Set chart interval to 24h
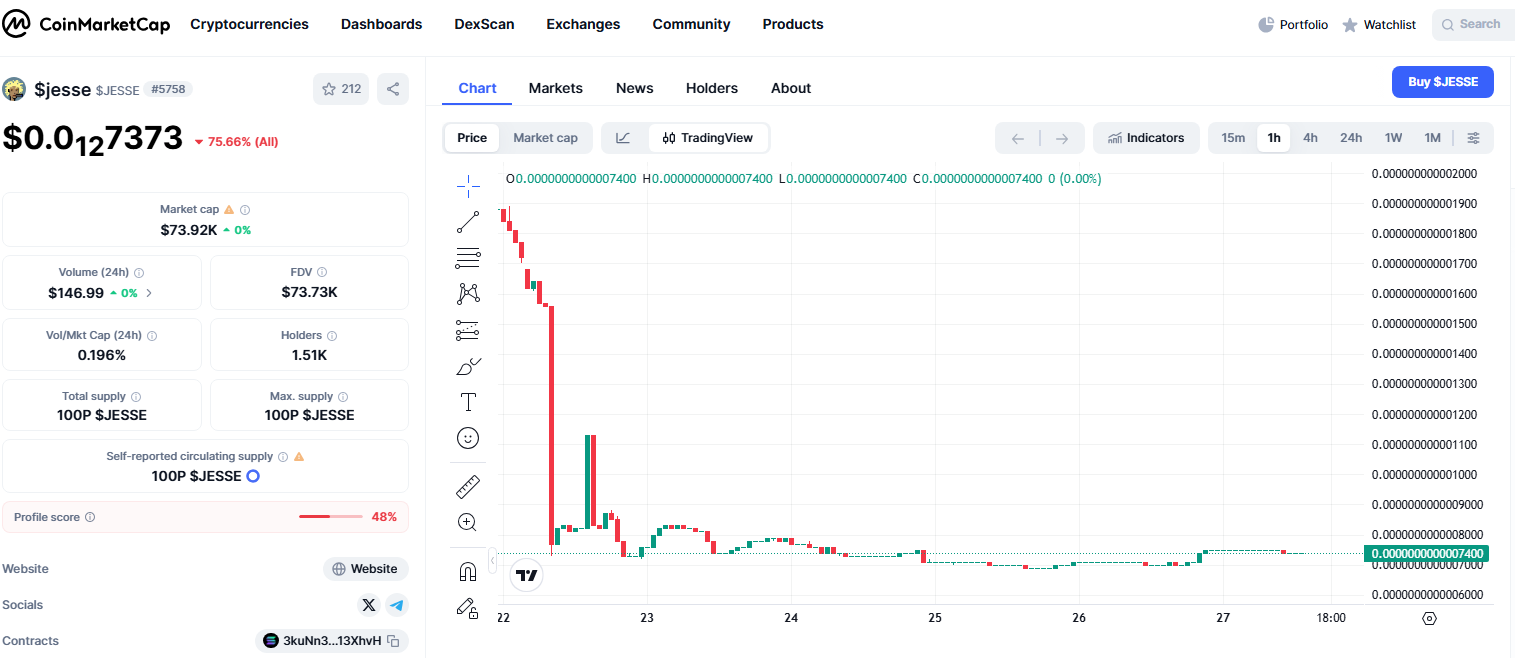Viewport: 1515px width, 658px height. pyautogui.click(x=1351, y=138)
